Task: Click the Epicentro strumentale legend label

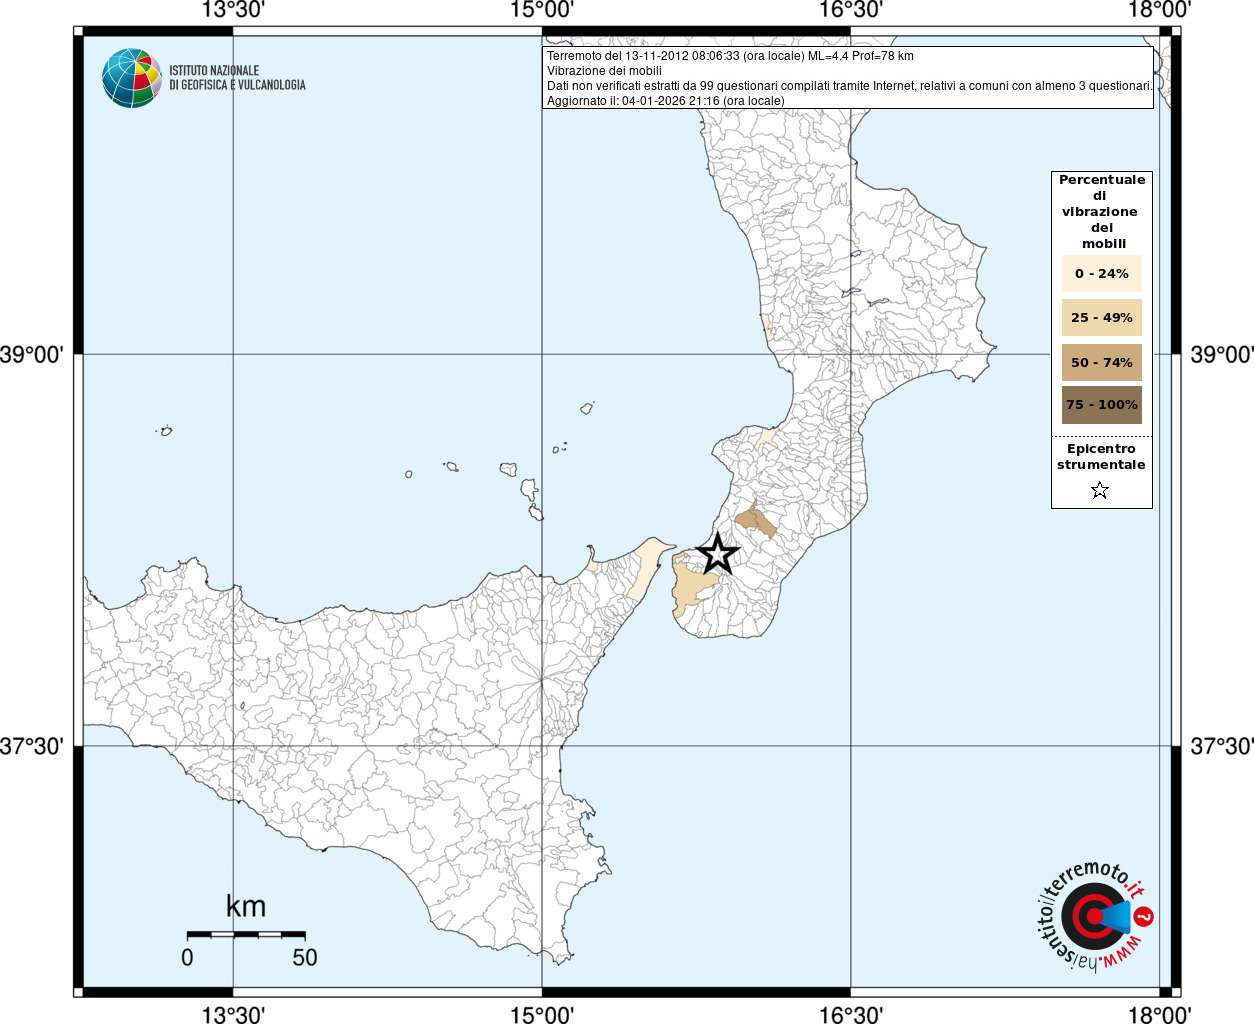Action: [x=1102, y=457]
